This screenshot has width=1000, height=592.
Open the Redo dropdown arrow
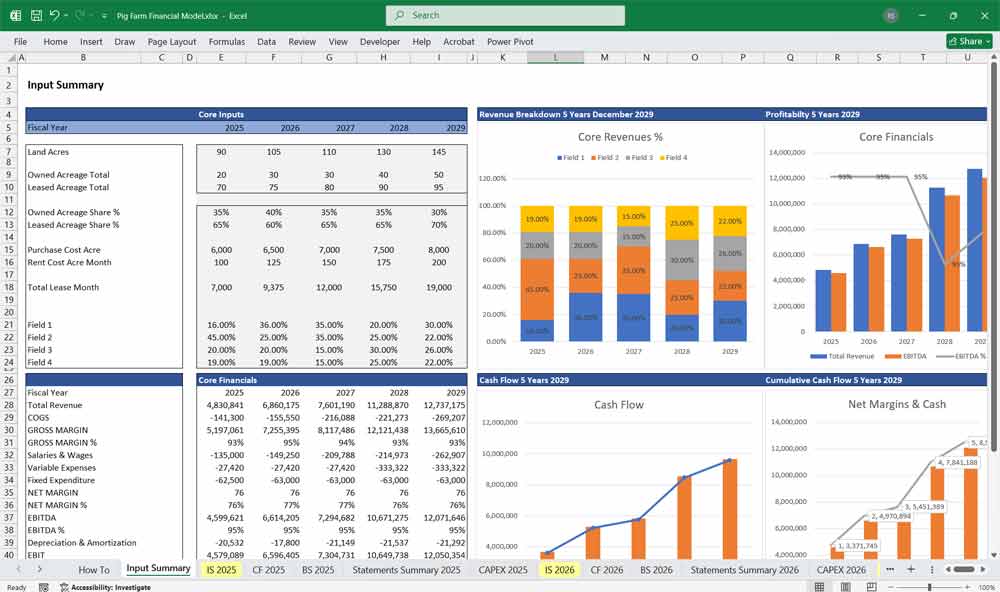point(91,15)
